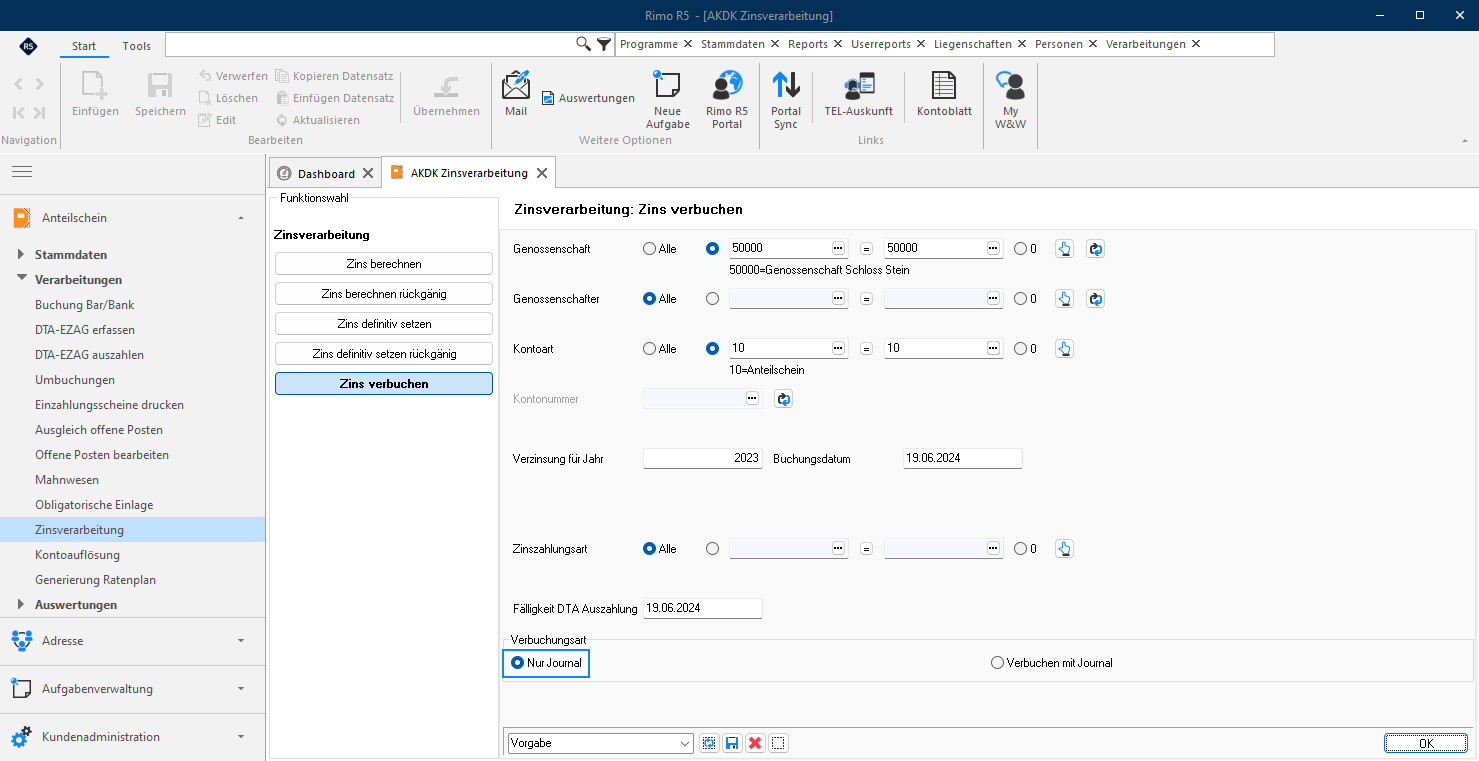Open Mahnwesen in the Verarbeitungen list
Image resolution: width=1479 pixels, height=761 pixels.
point(67,480)
